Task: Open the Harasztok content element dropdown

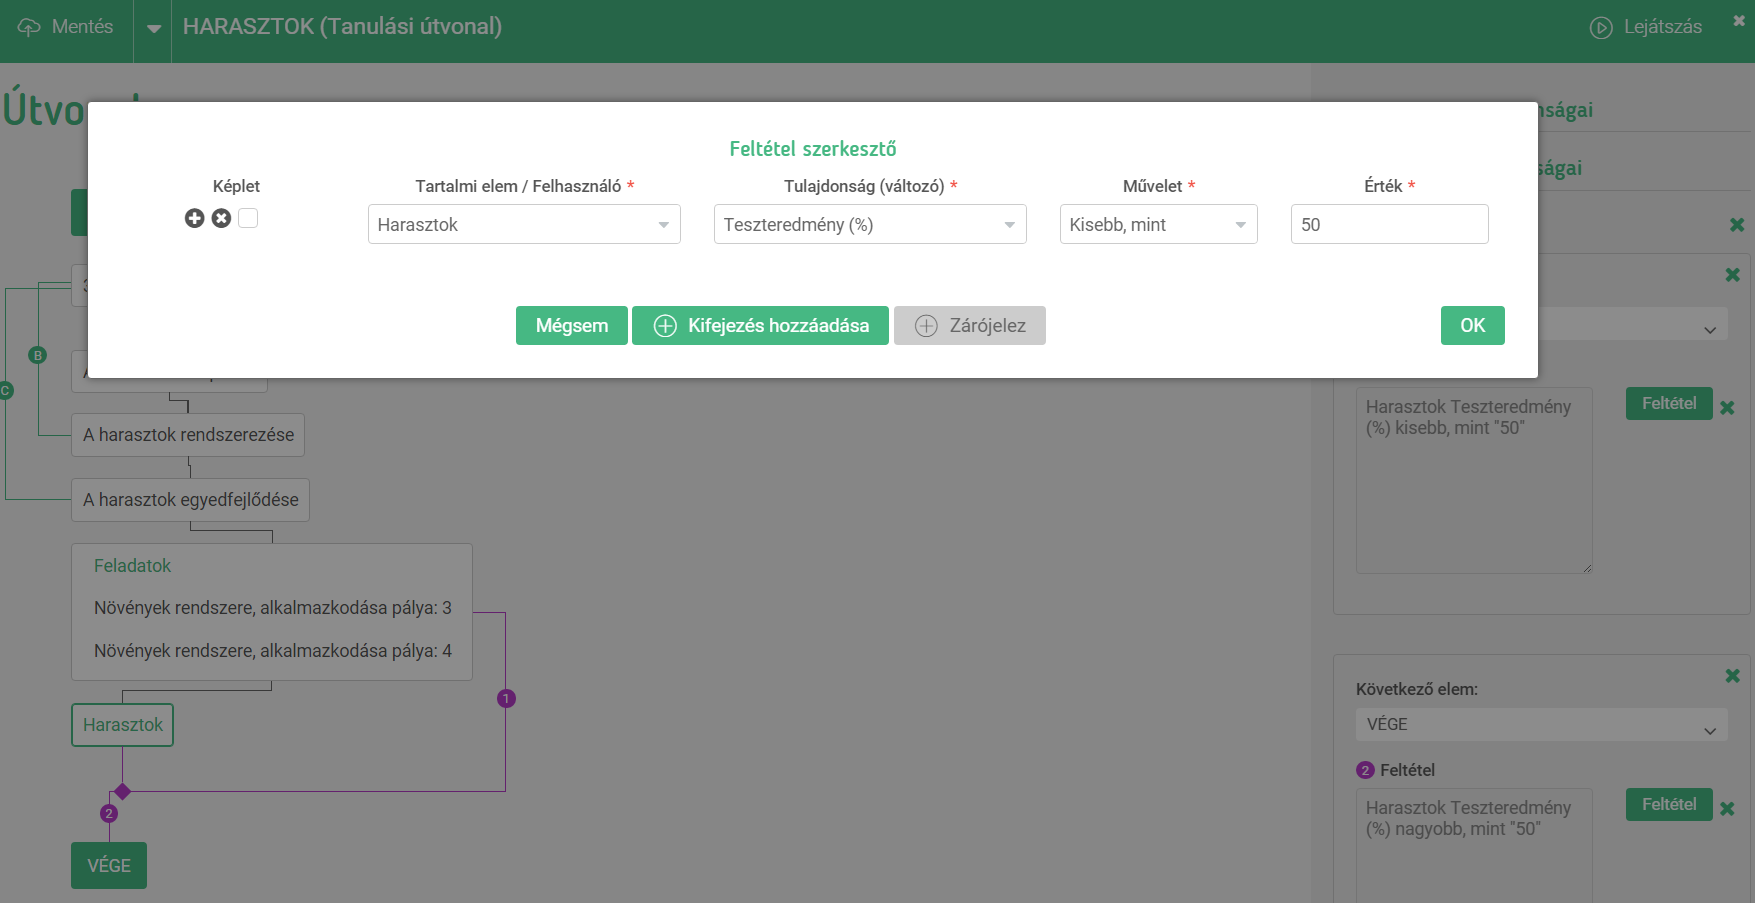Action: tap(524, 224)
